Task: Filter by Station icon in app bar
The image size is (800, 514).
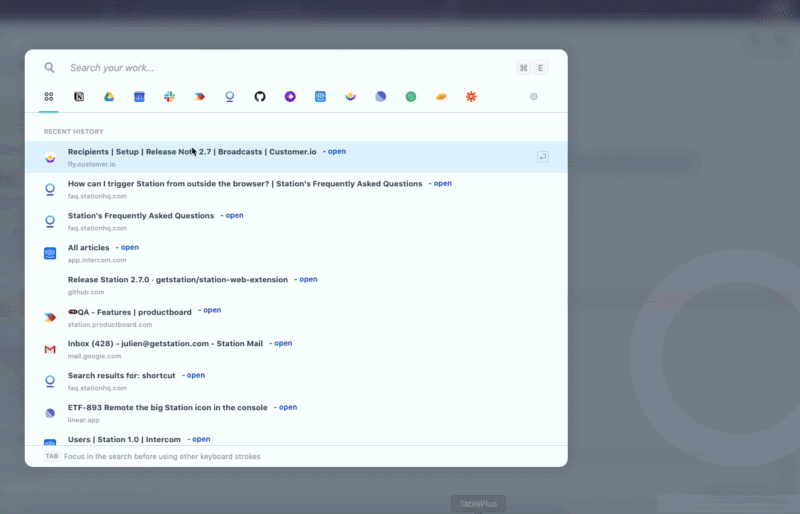Action: click(230, 96)
